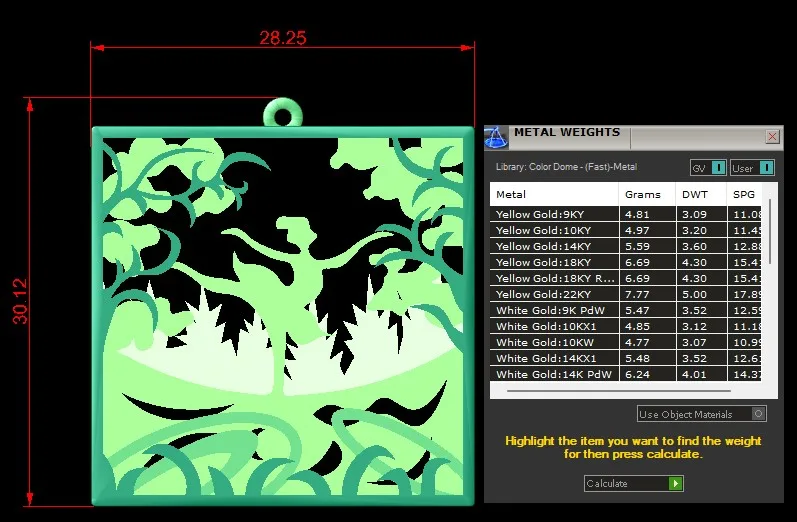Click the 6.24 grams value

click(x=637, y=374)
